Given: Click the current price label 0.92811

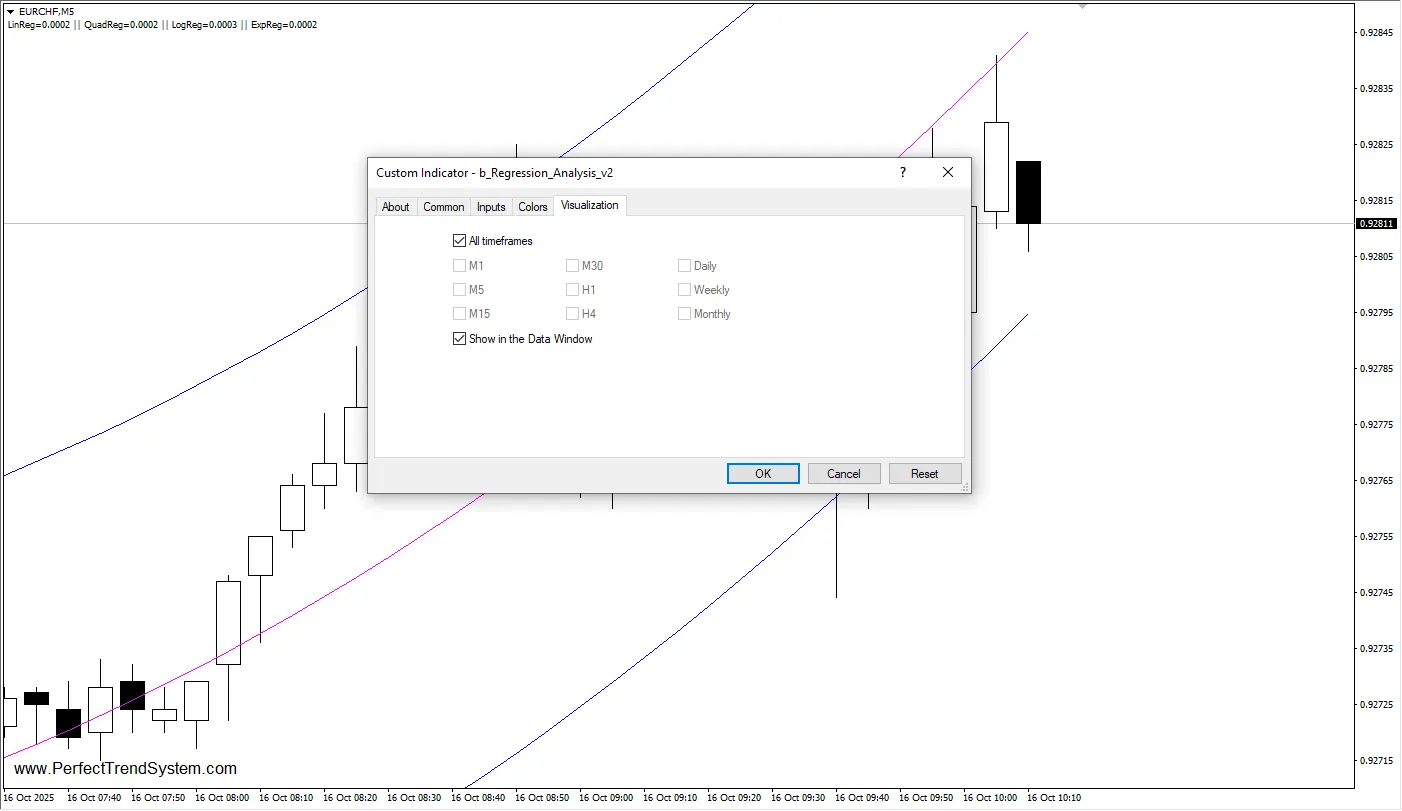Looking at the screenshot, I should pyautogui.click(x=1376, y=223).
